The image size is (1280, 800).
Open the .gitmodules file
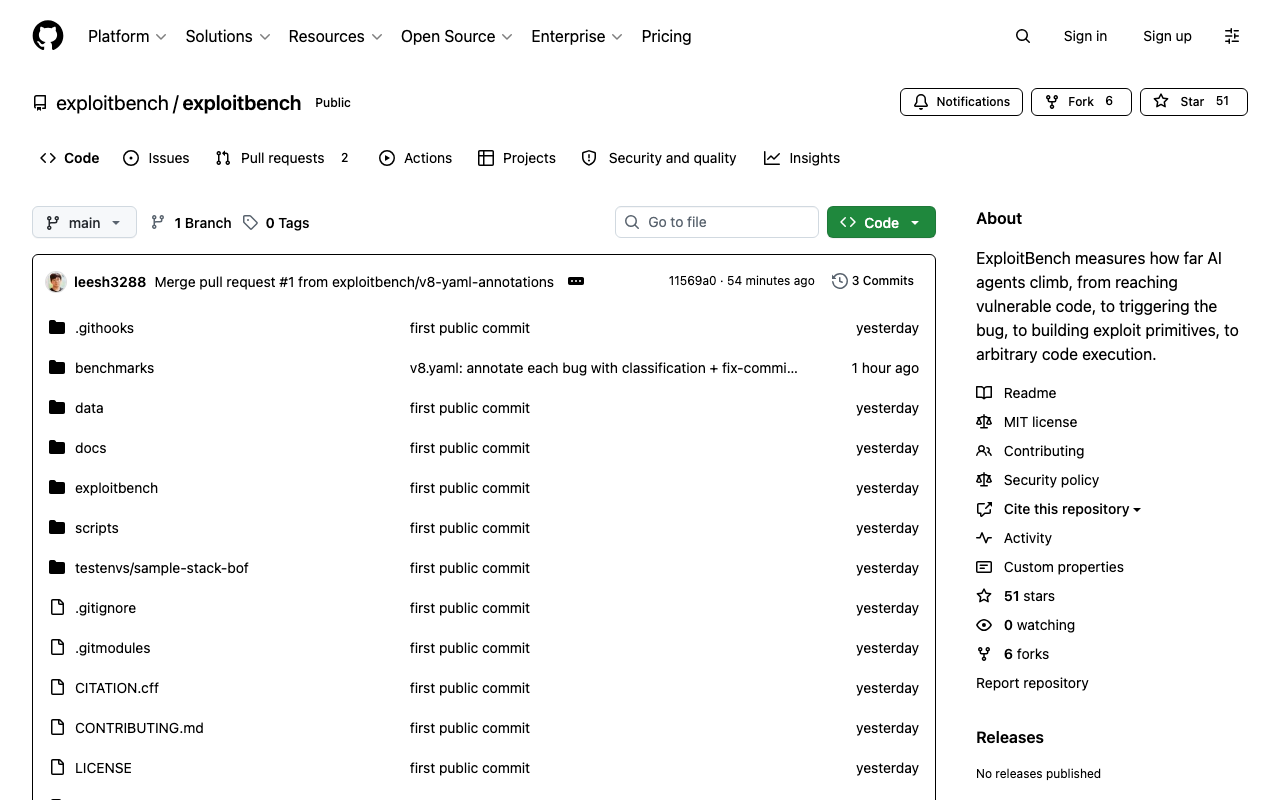(x=112, y=648)
